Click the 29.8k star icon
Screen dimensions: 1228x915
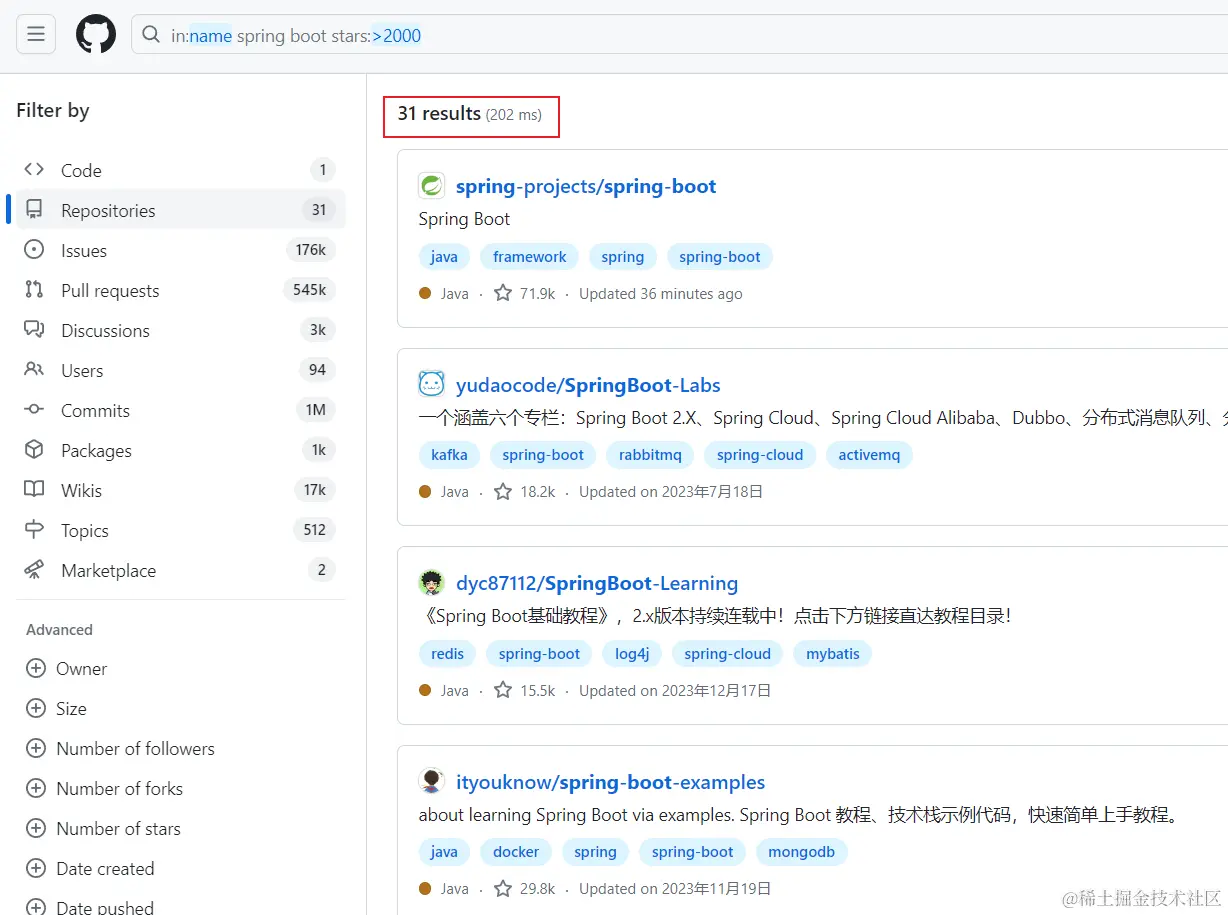(503, 888)
